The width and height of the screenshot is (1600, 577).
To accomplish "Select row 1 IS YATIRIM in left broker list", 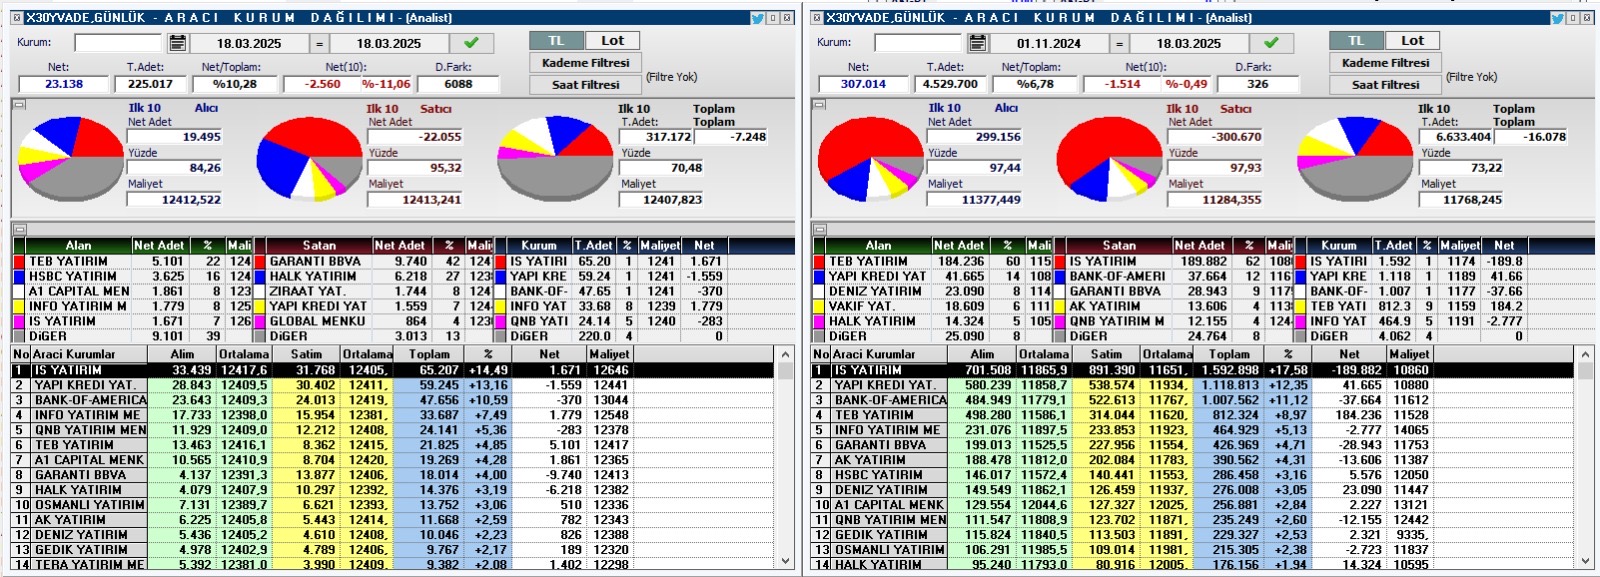I will [393, 370].
